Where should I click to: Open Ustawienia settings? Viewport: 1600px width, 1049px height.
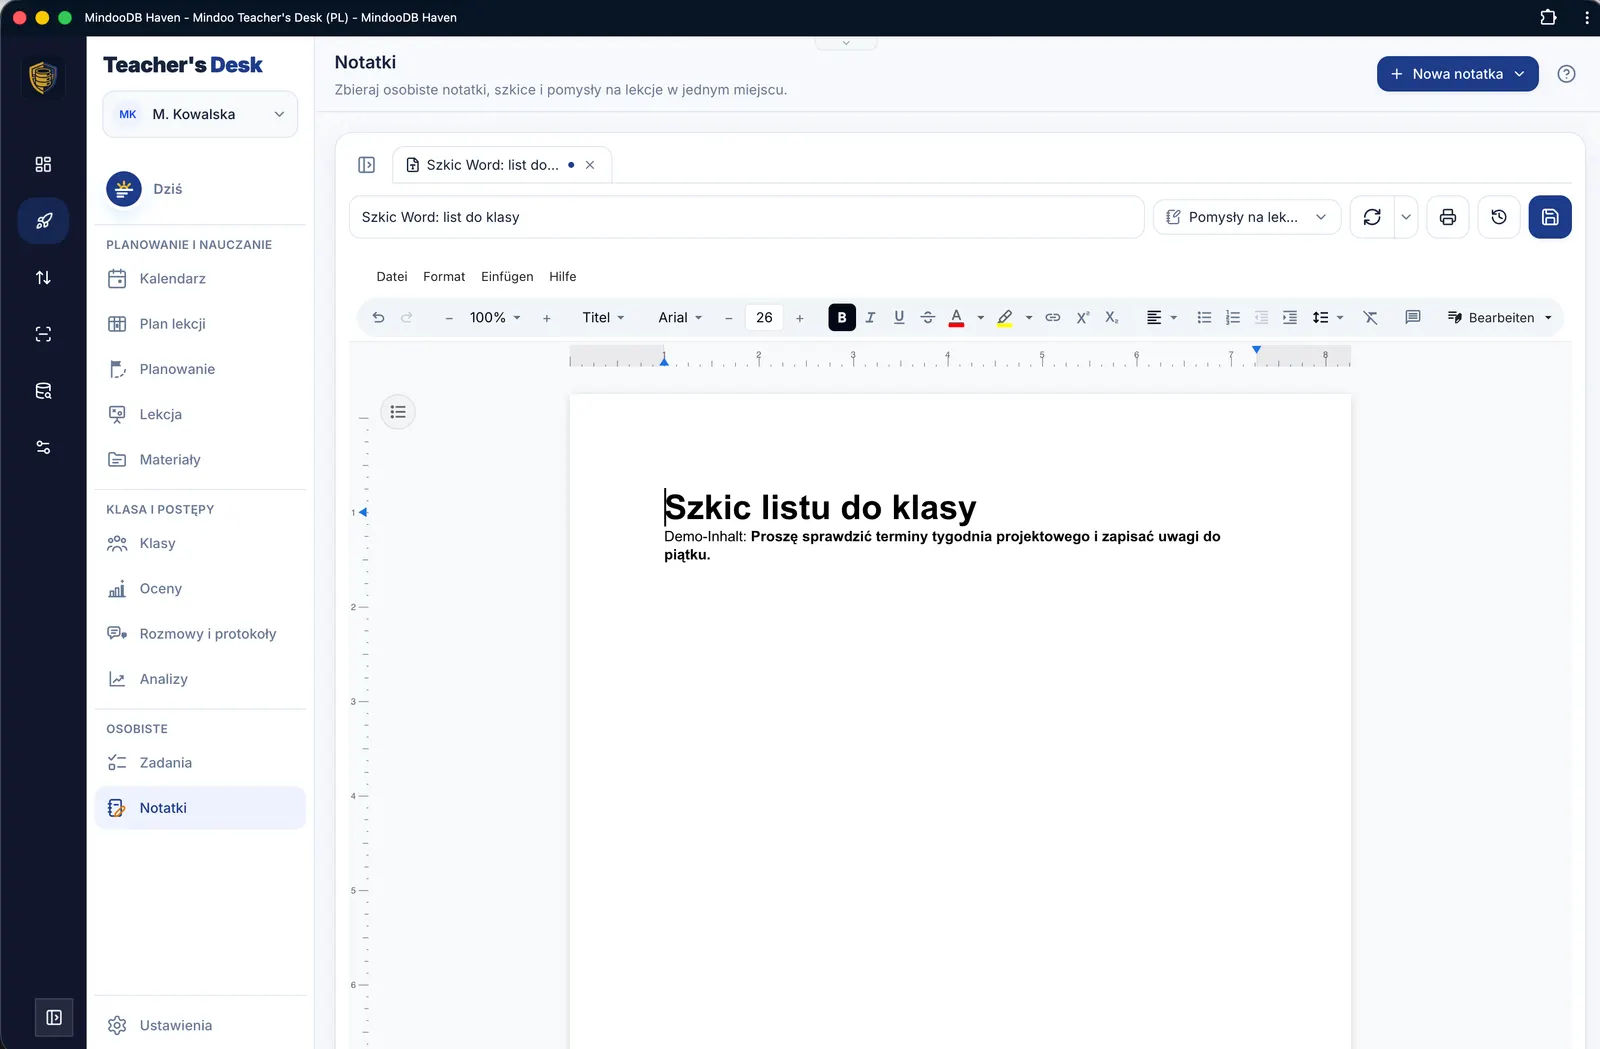coord(200,1025)
